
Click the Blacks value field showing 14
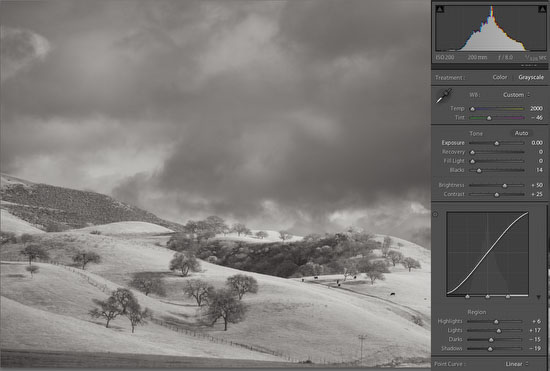539,170
